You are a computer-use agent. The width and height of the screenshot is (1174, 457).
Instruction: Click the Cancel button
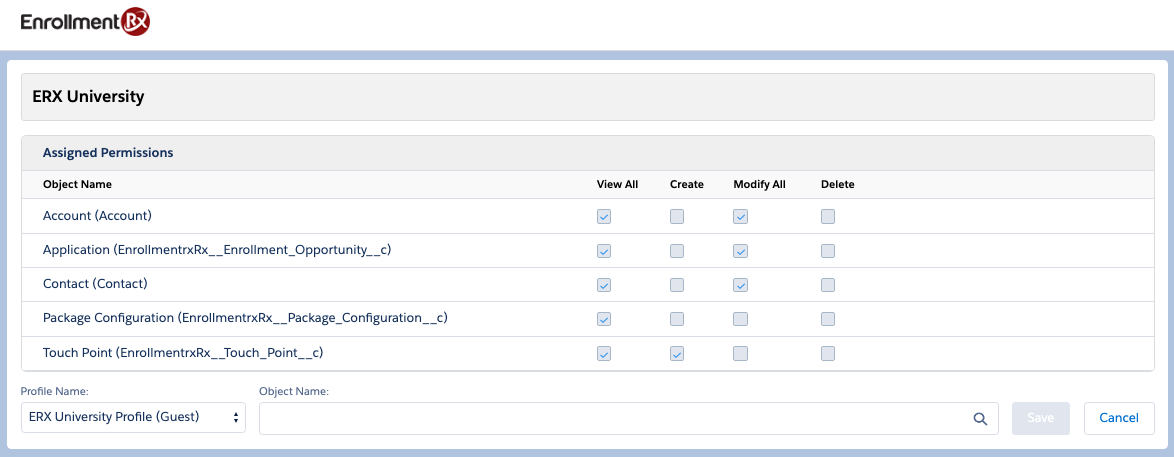tap(1119, 418)
